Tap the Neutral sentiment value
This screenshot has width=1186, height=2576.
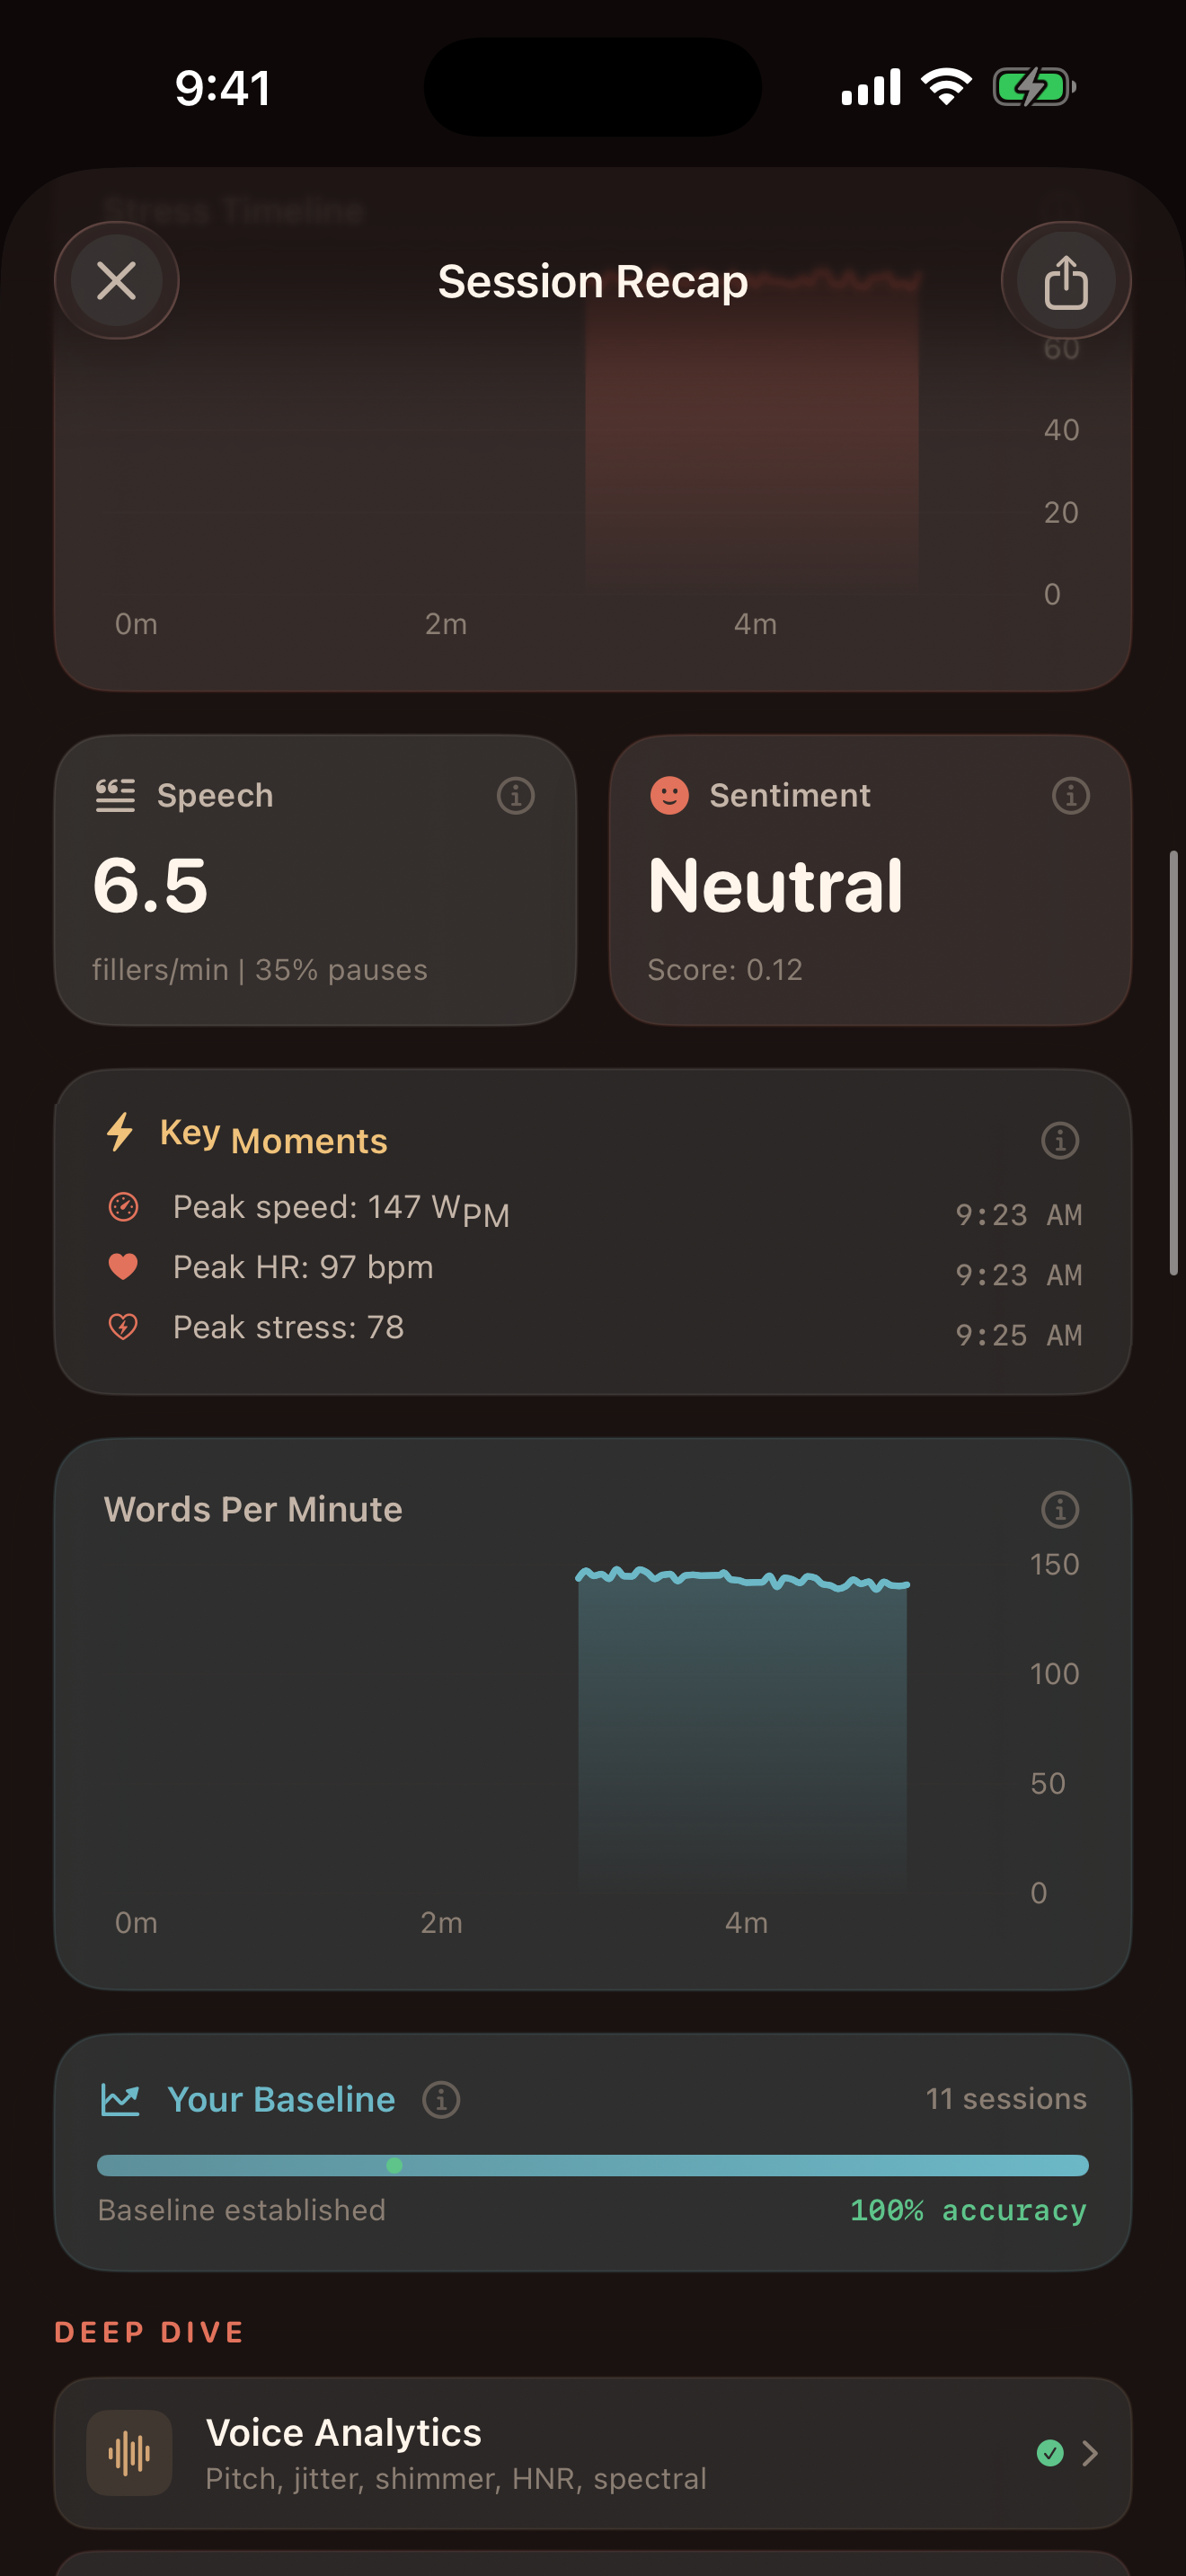pos(775,887)
